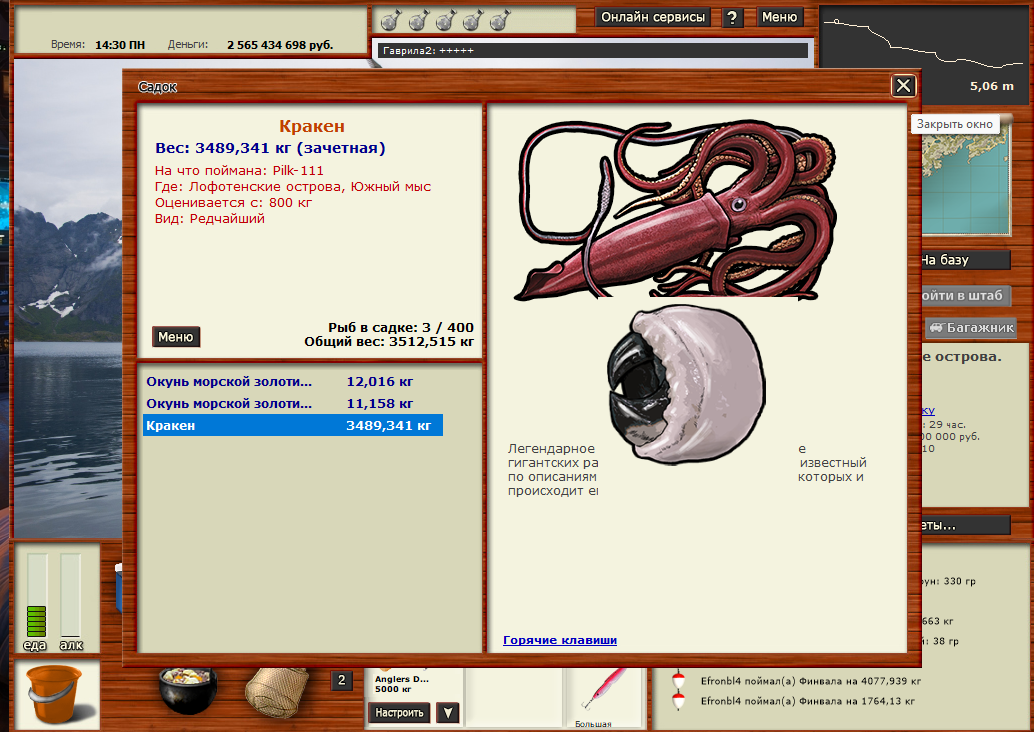Expand the dropdown arrow next to Настроить
The width and height of the screenshot is (1034, 732).
[x=448, y=712]
